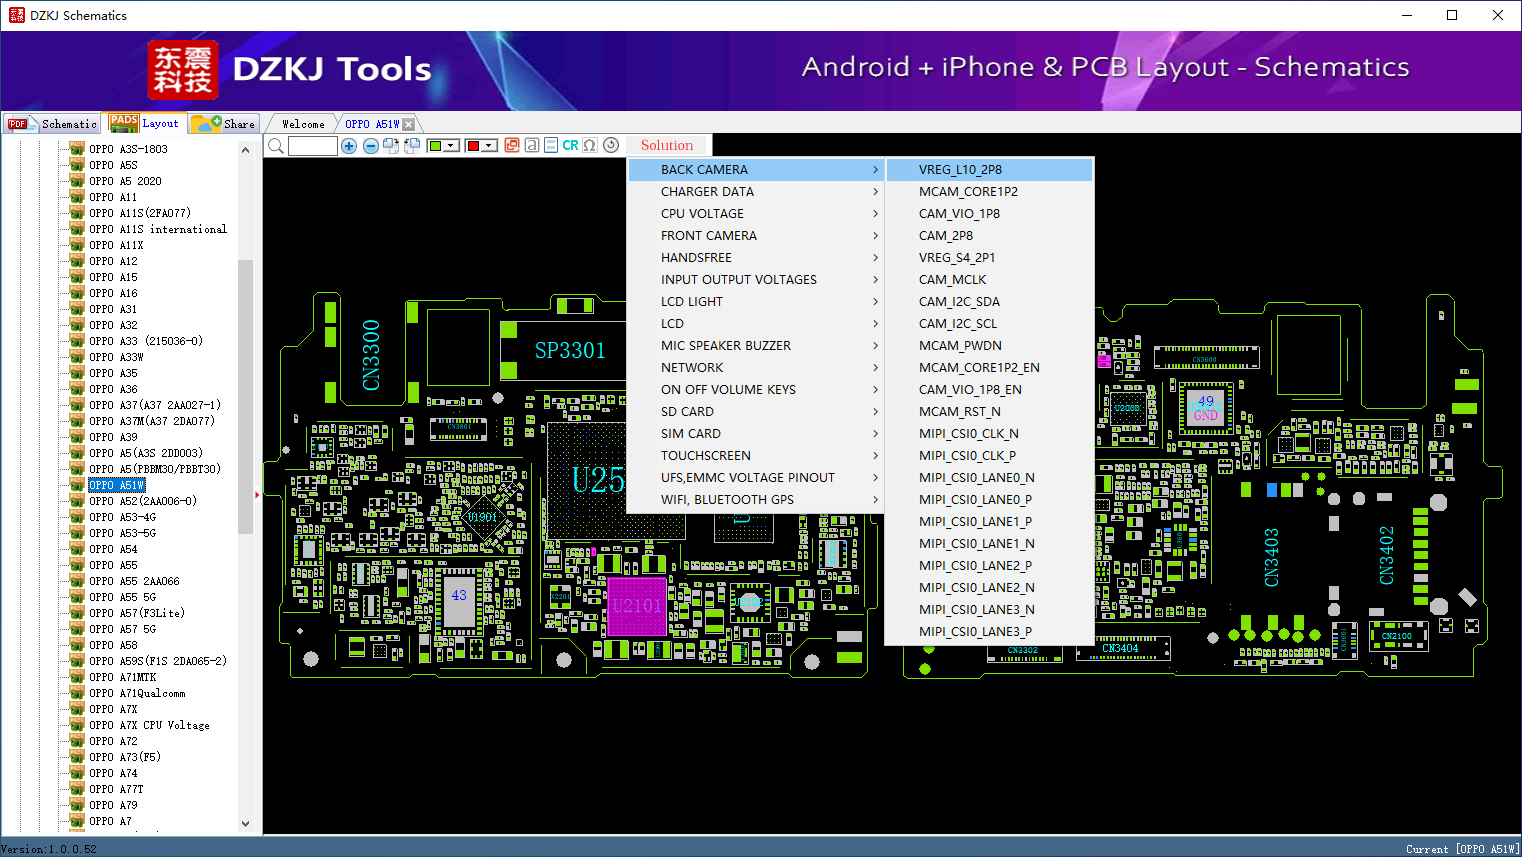The image size is (1522, 857).
Task: Expand the BACK CAMERA submenu
Action: (x=755, y=170)
